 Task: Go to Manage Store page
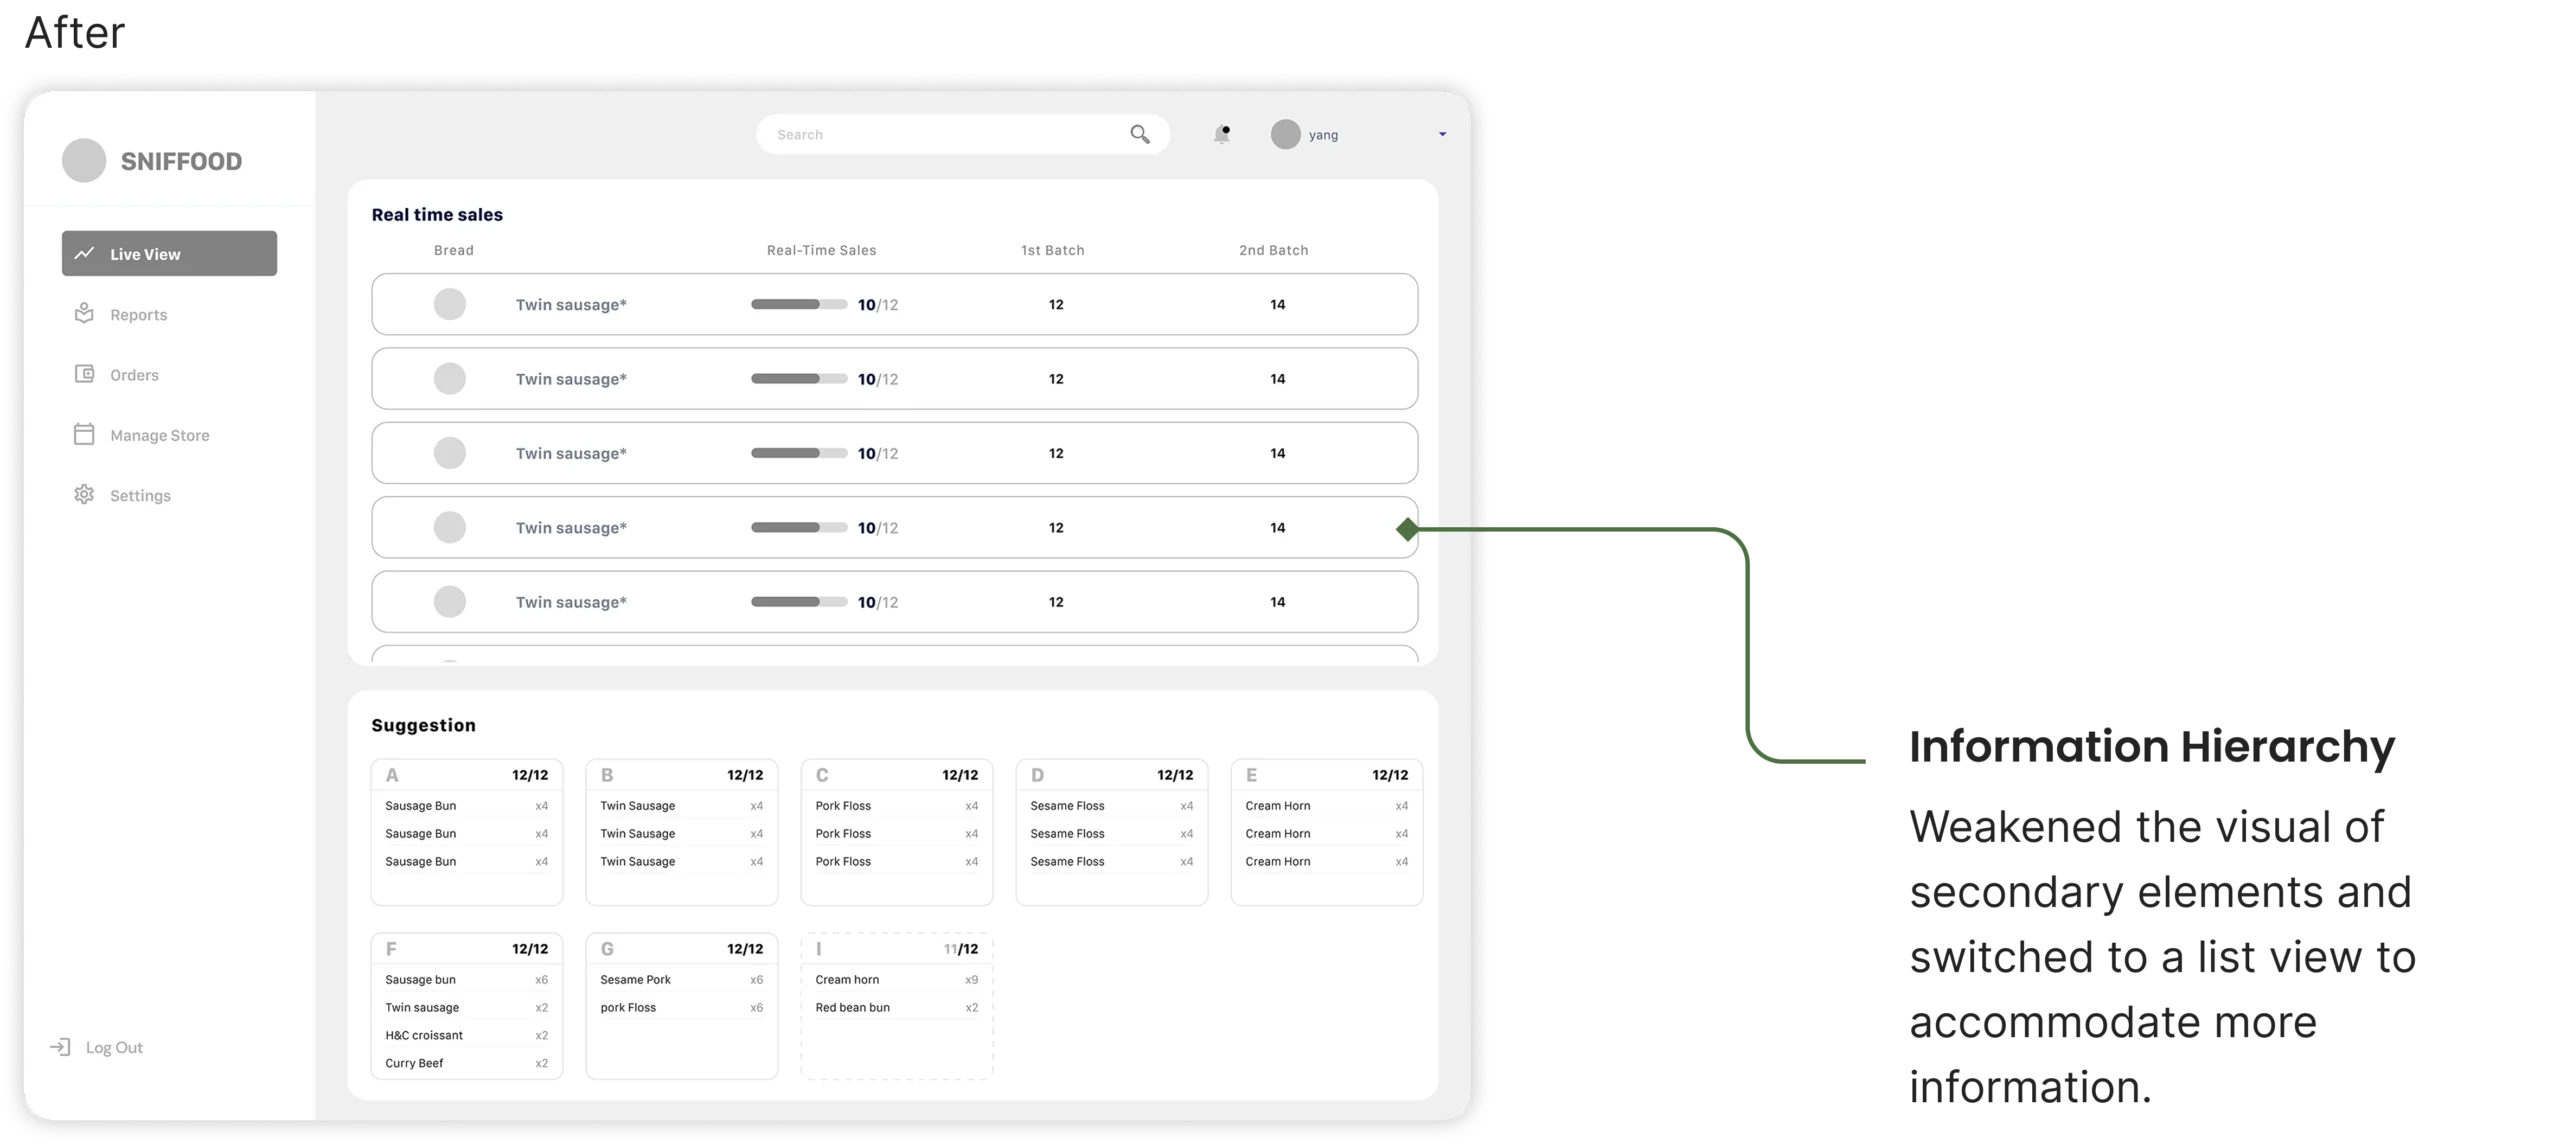pyautogui.click(x=160, y=435)
